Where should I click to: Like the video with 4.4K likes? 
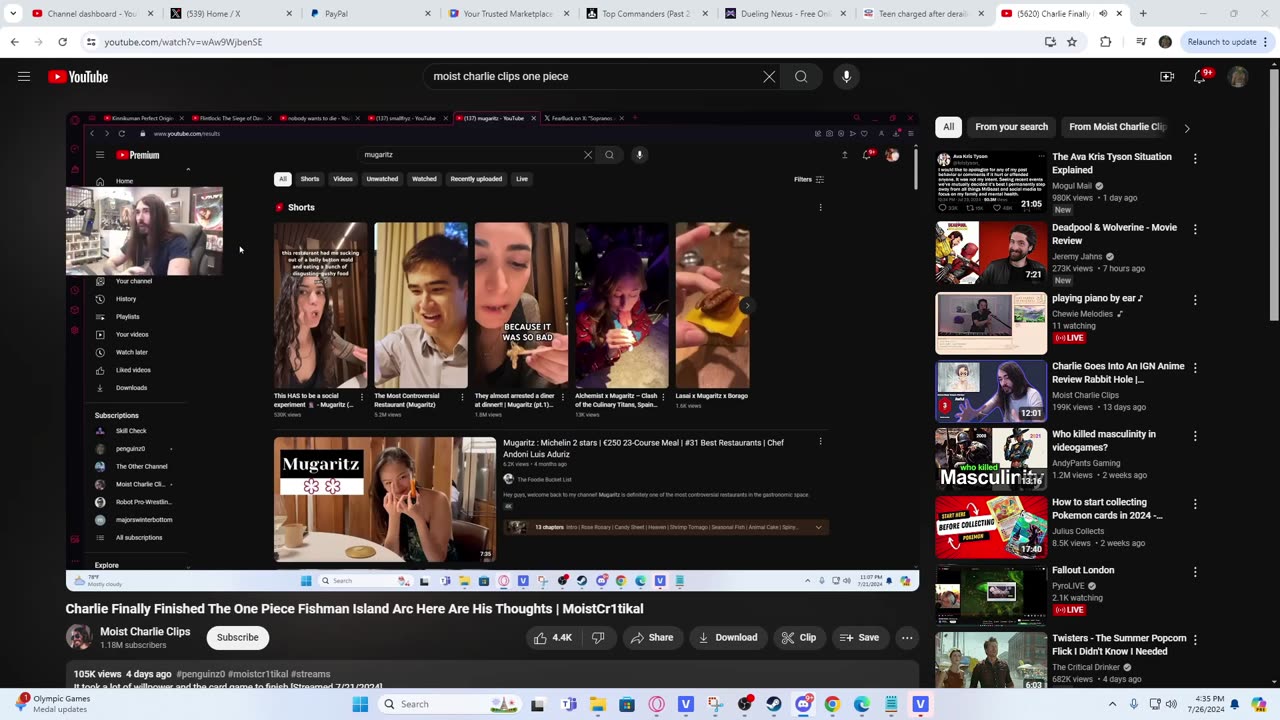553,638
